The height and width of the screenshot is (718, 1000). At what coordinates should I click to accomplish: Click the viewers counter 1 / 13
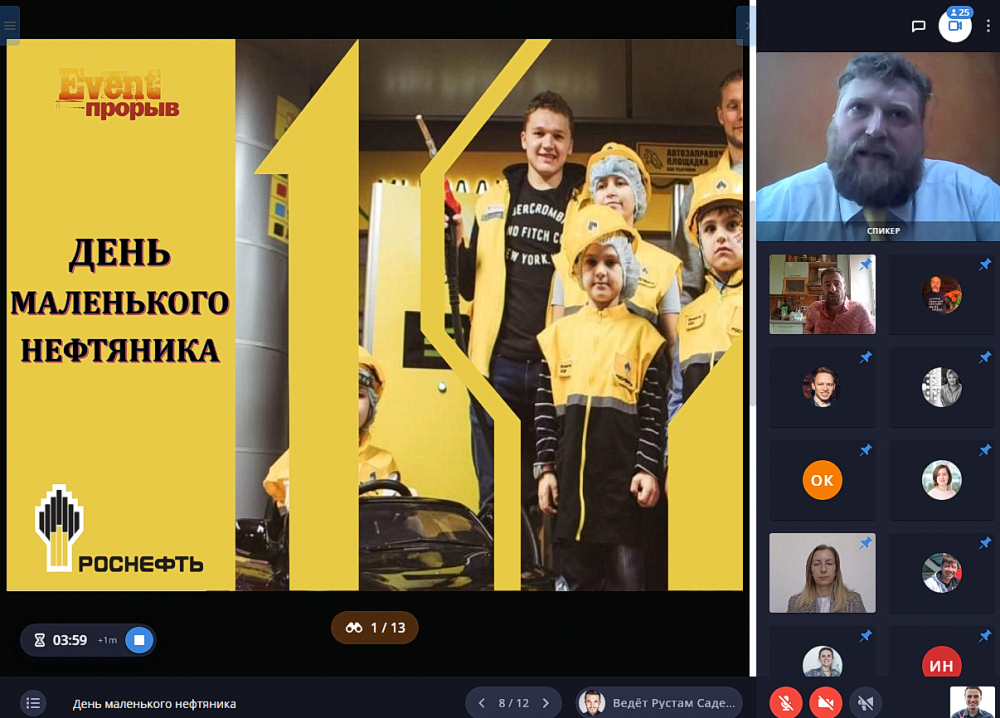click(x=374, y=627)
